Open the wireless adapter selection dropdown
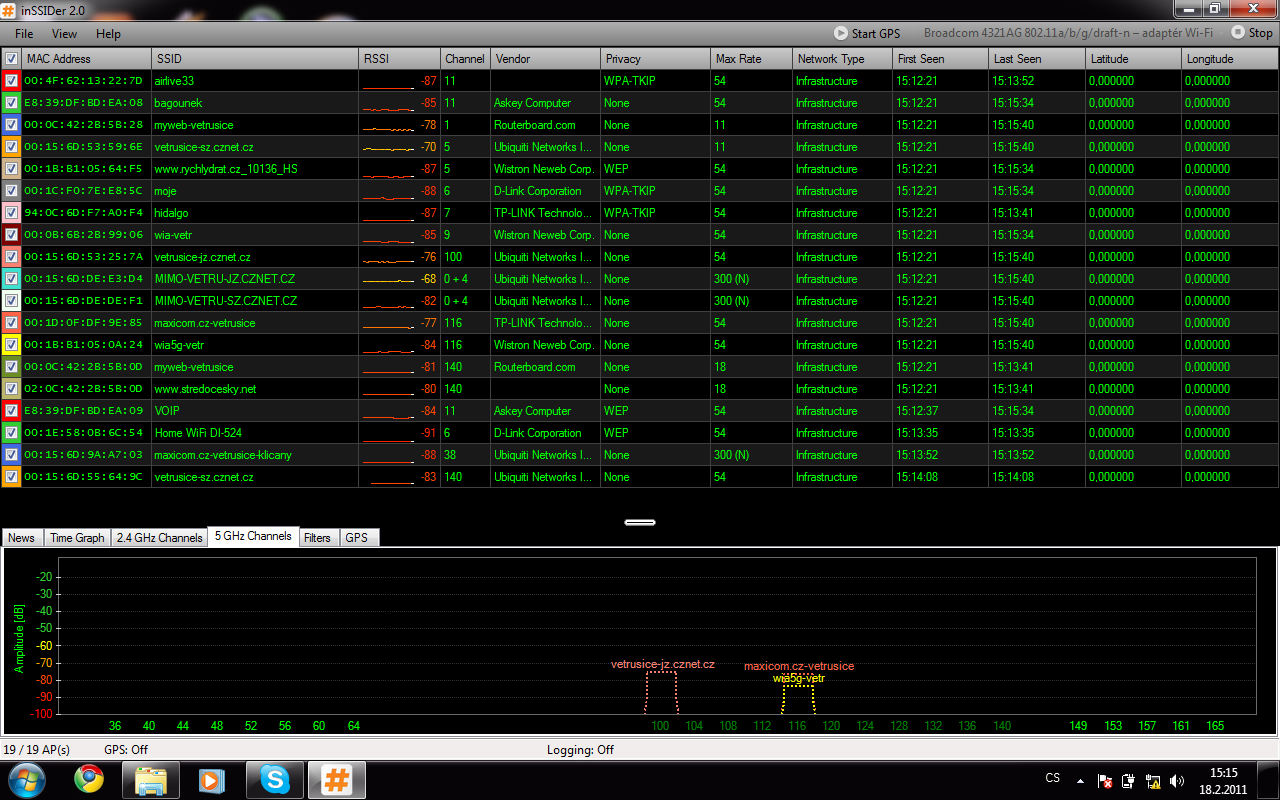This screenshot has height=800, width=1280. coord(1067,33)
